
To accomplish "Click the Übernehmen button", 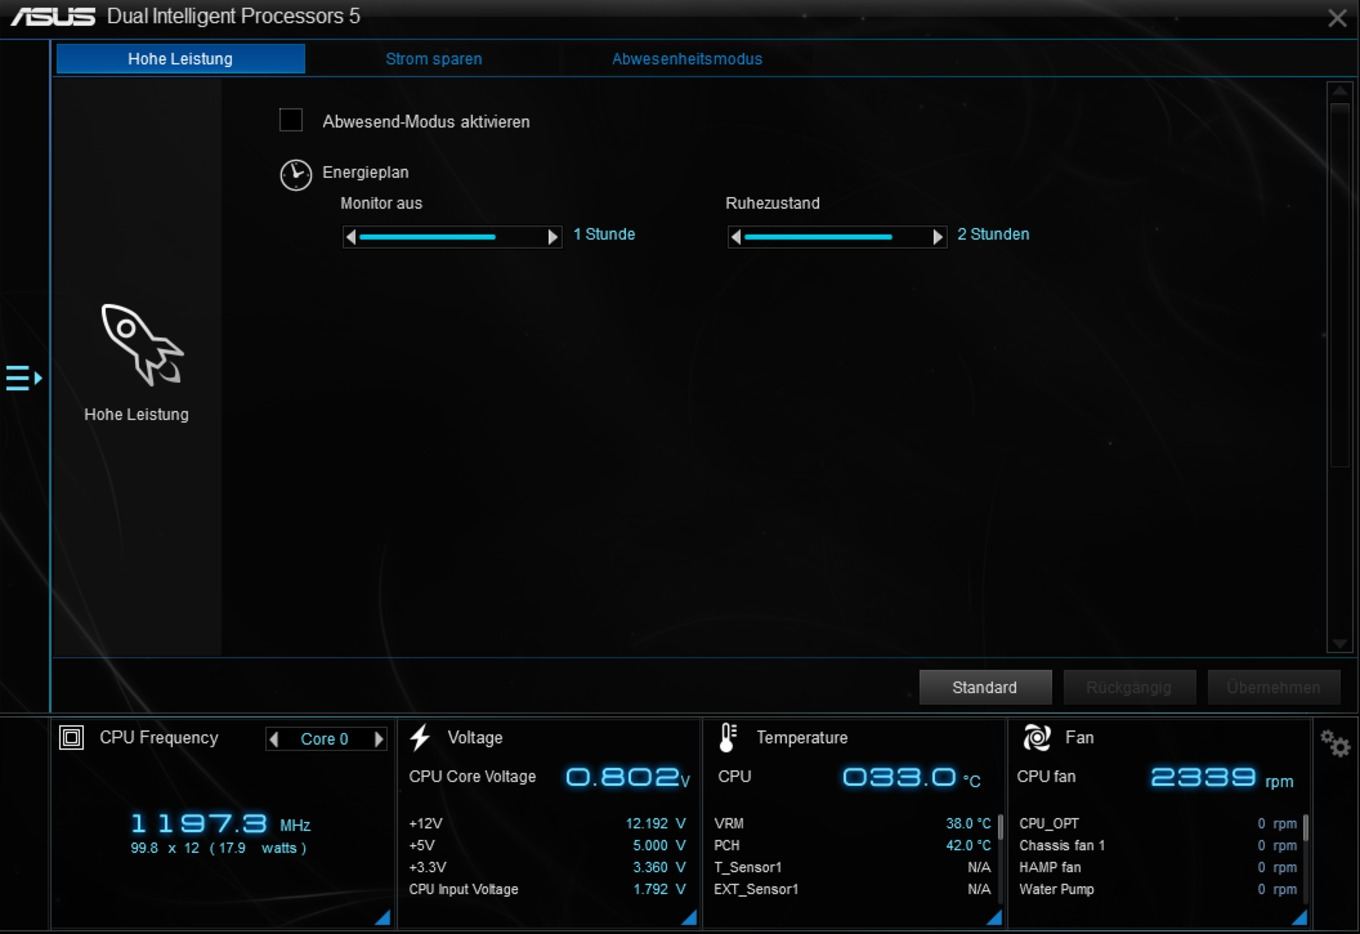I will (1273, 687).
